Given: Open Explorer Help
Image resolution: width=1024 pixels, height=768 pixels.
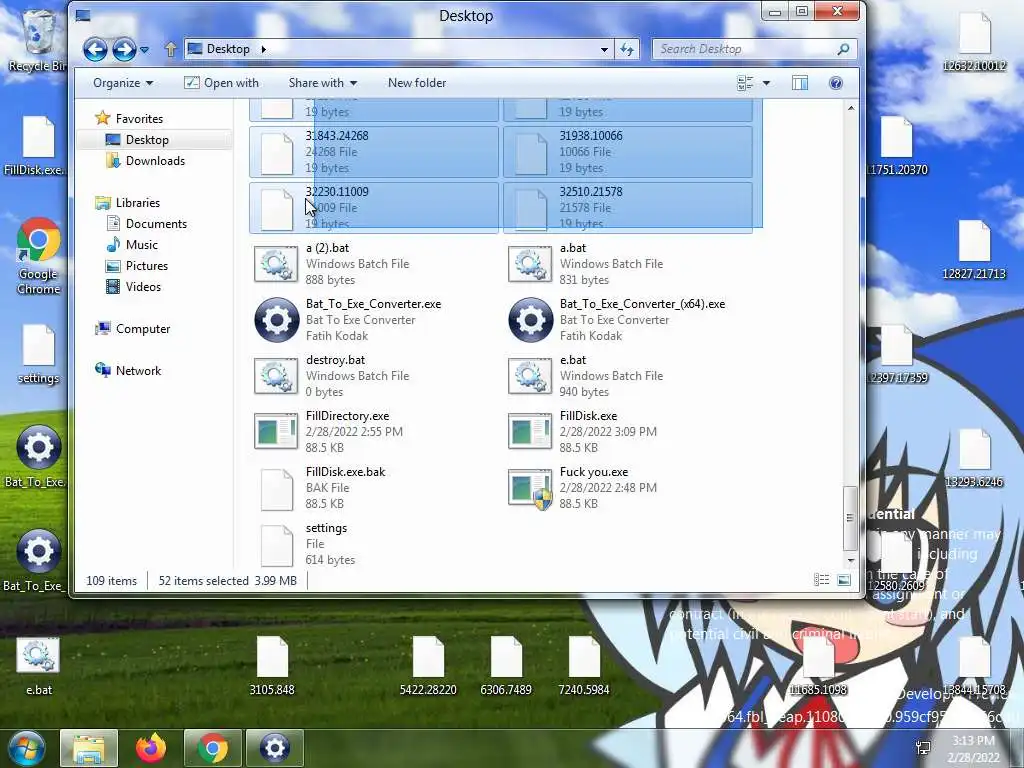Looking at the screenshot, I should click(835, 83).
